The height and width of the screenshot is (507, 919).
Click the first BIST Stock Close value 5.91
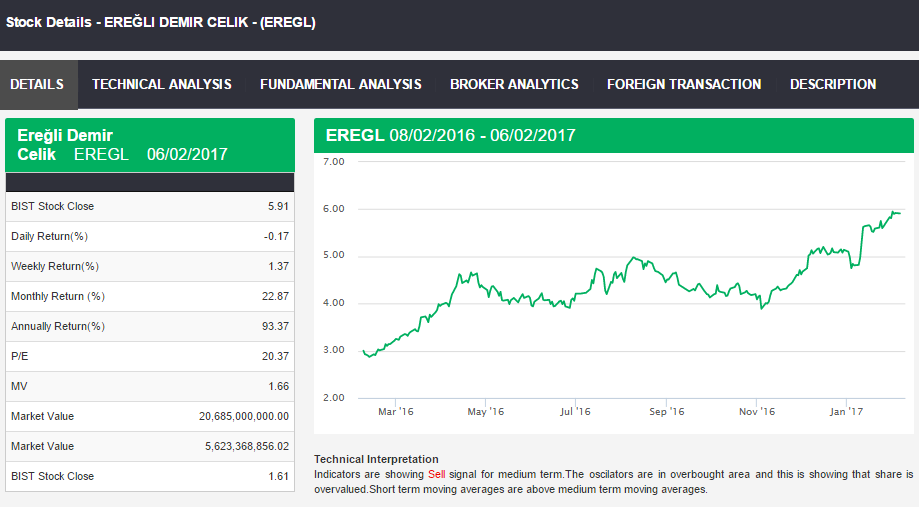pos(278,206)
